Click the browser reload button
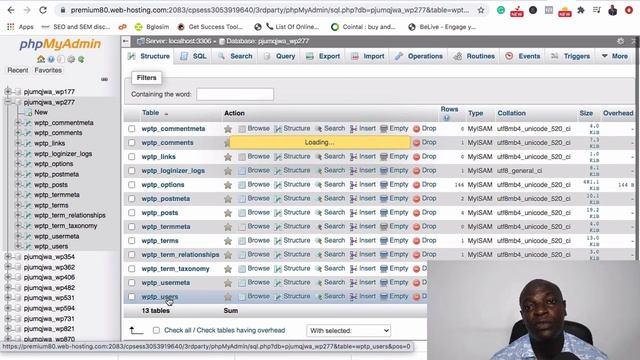This screenshot has width=640, height=360. point(43,10)
